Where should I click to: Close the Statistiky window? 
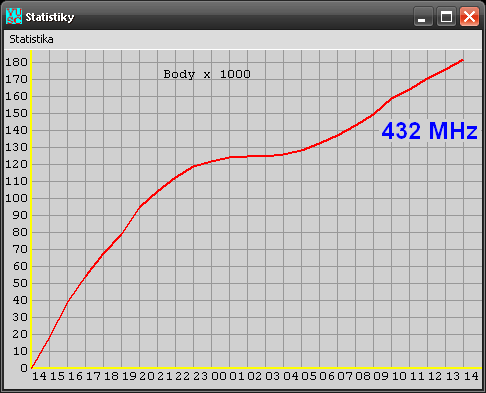click(x=469, y=16)
